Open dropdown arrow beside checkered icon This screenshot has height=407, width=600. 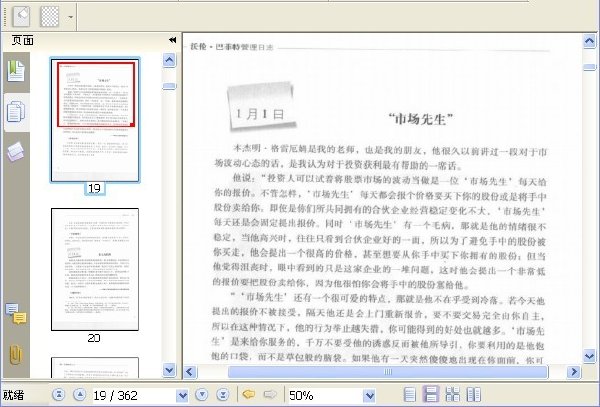tap(70, 17)
